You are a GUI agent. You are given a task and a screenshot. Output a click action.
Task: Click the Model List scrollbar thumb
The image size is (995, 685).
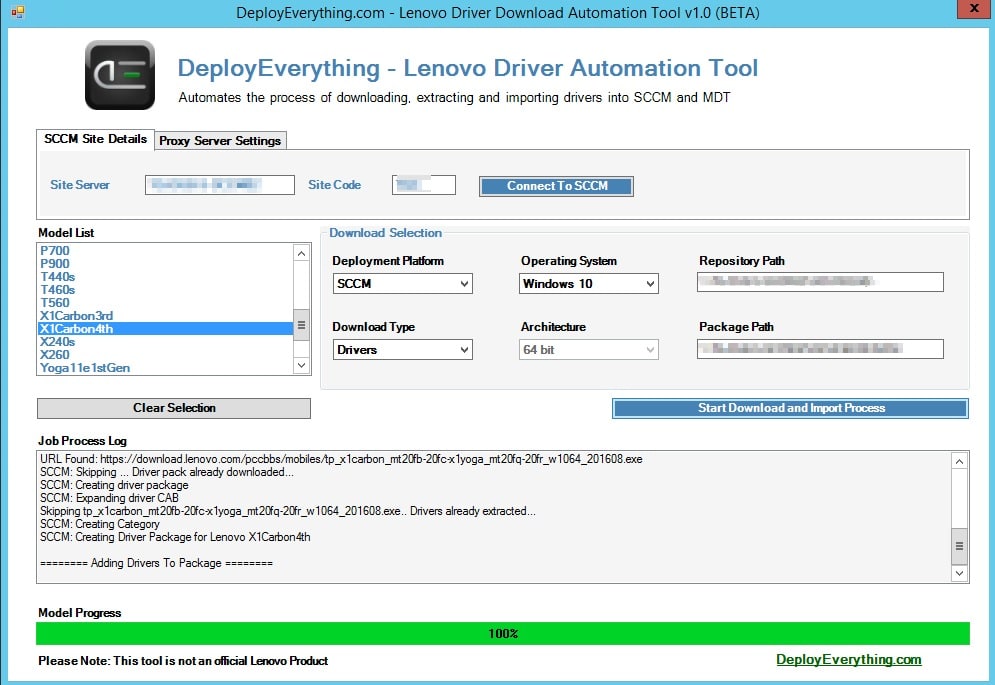[301, 324]
